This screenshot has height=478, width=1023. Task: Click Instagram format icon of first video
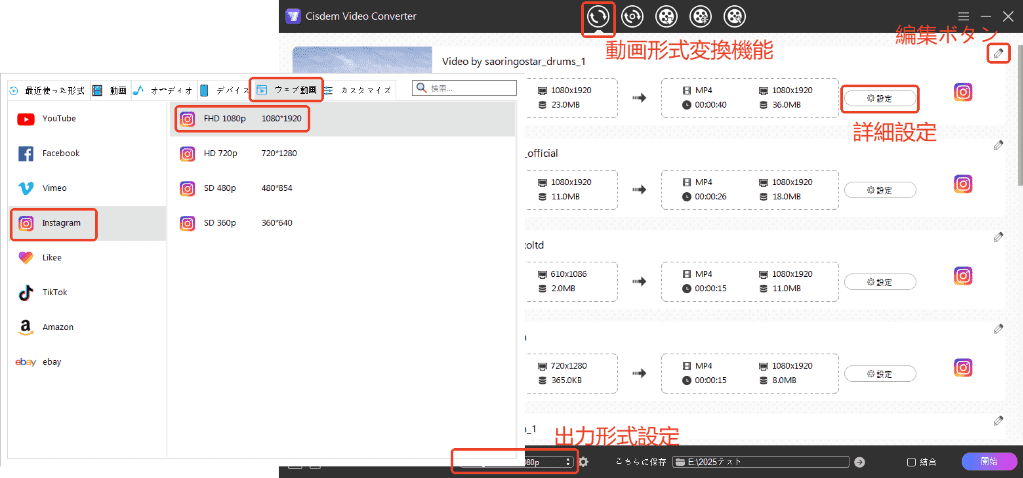tap(963, 92)
